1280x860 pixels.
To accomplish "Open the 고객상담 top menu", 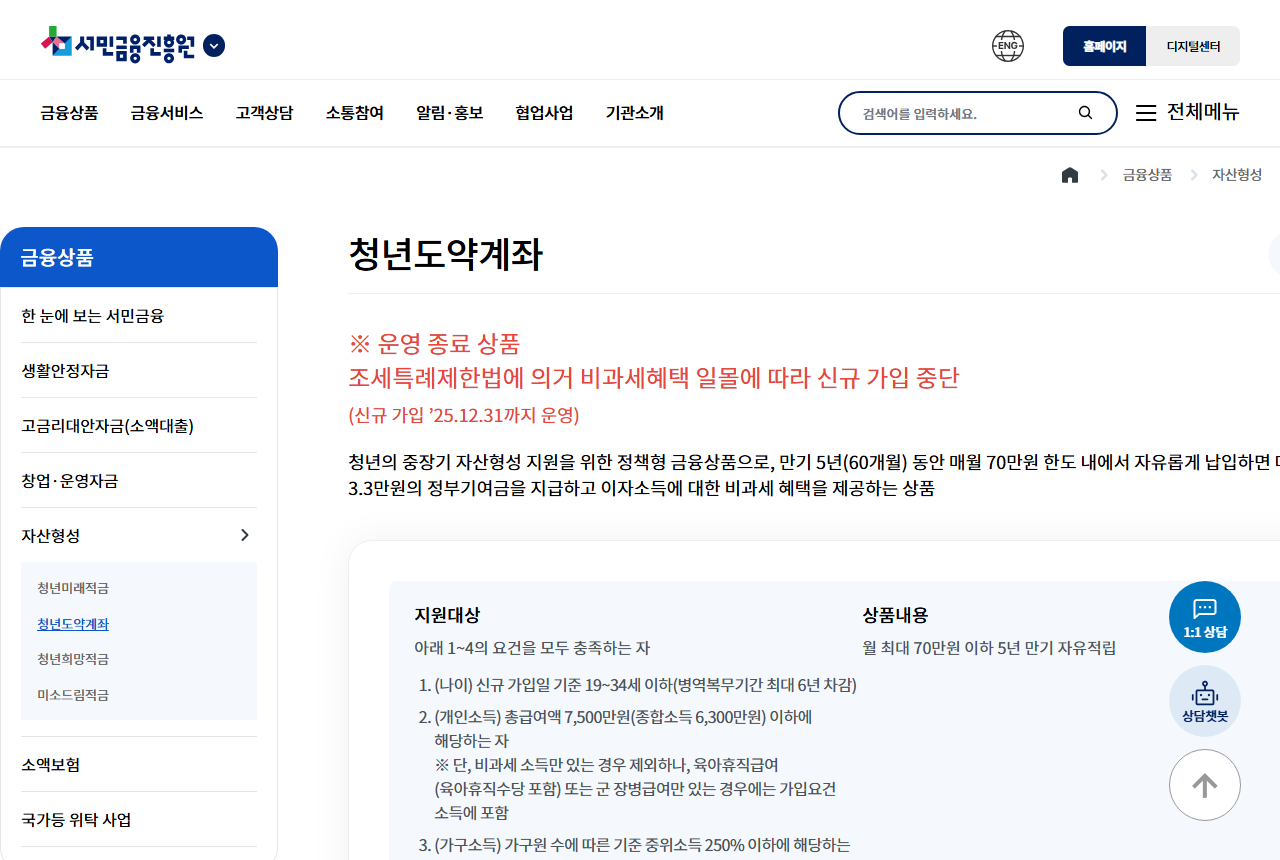I will 265,113.
